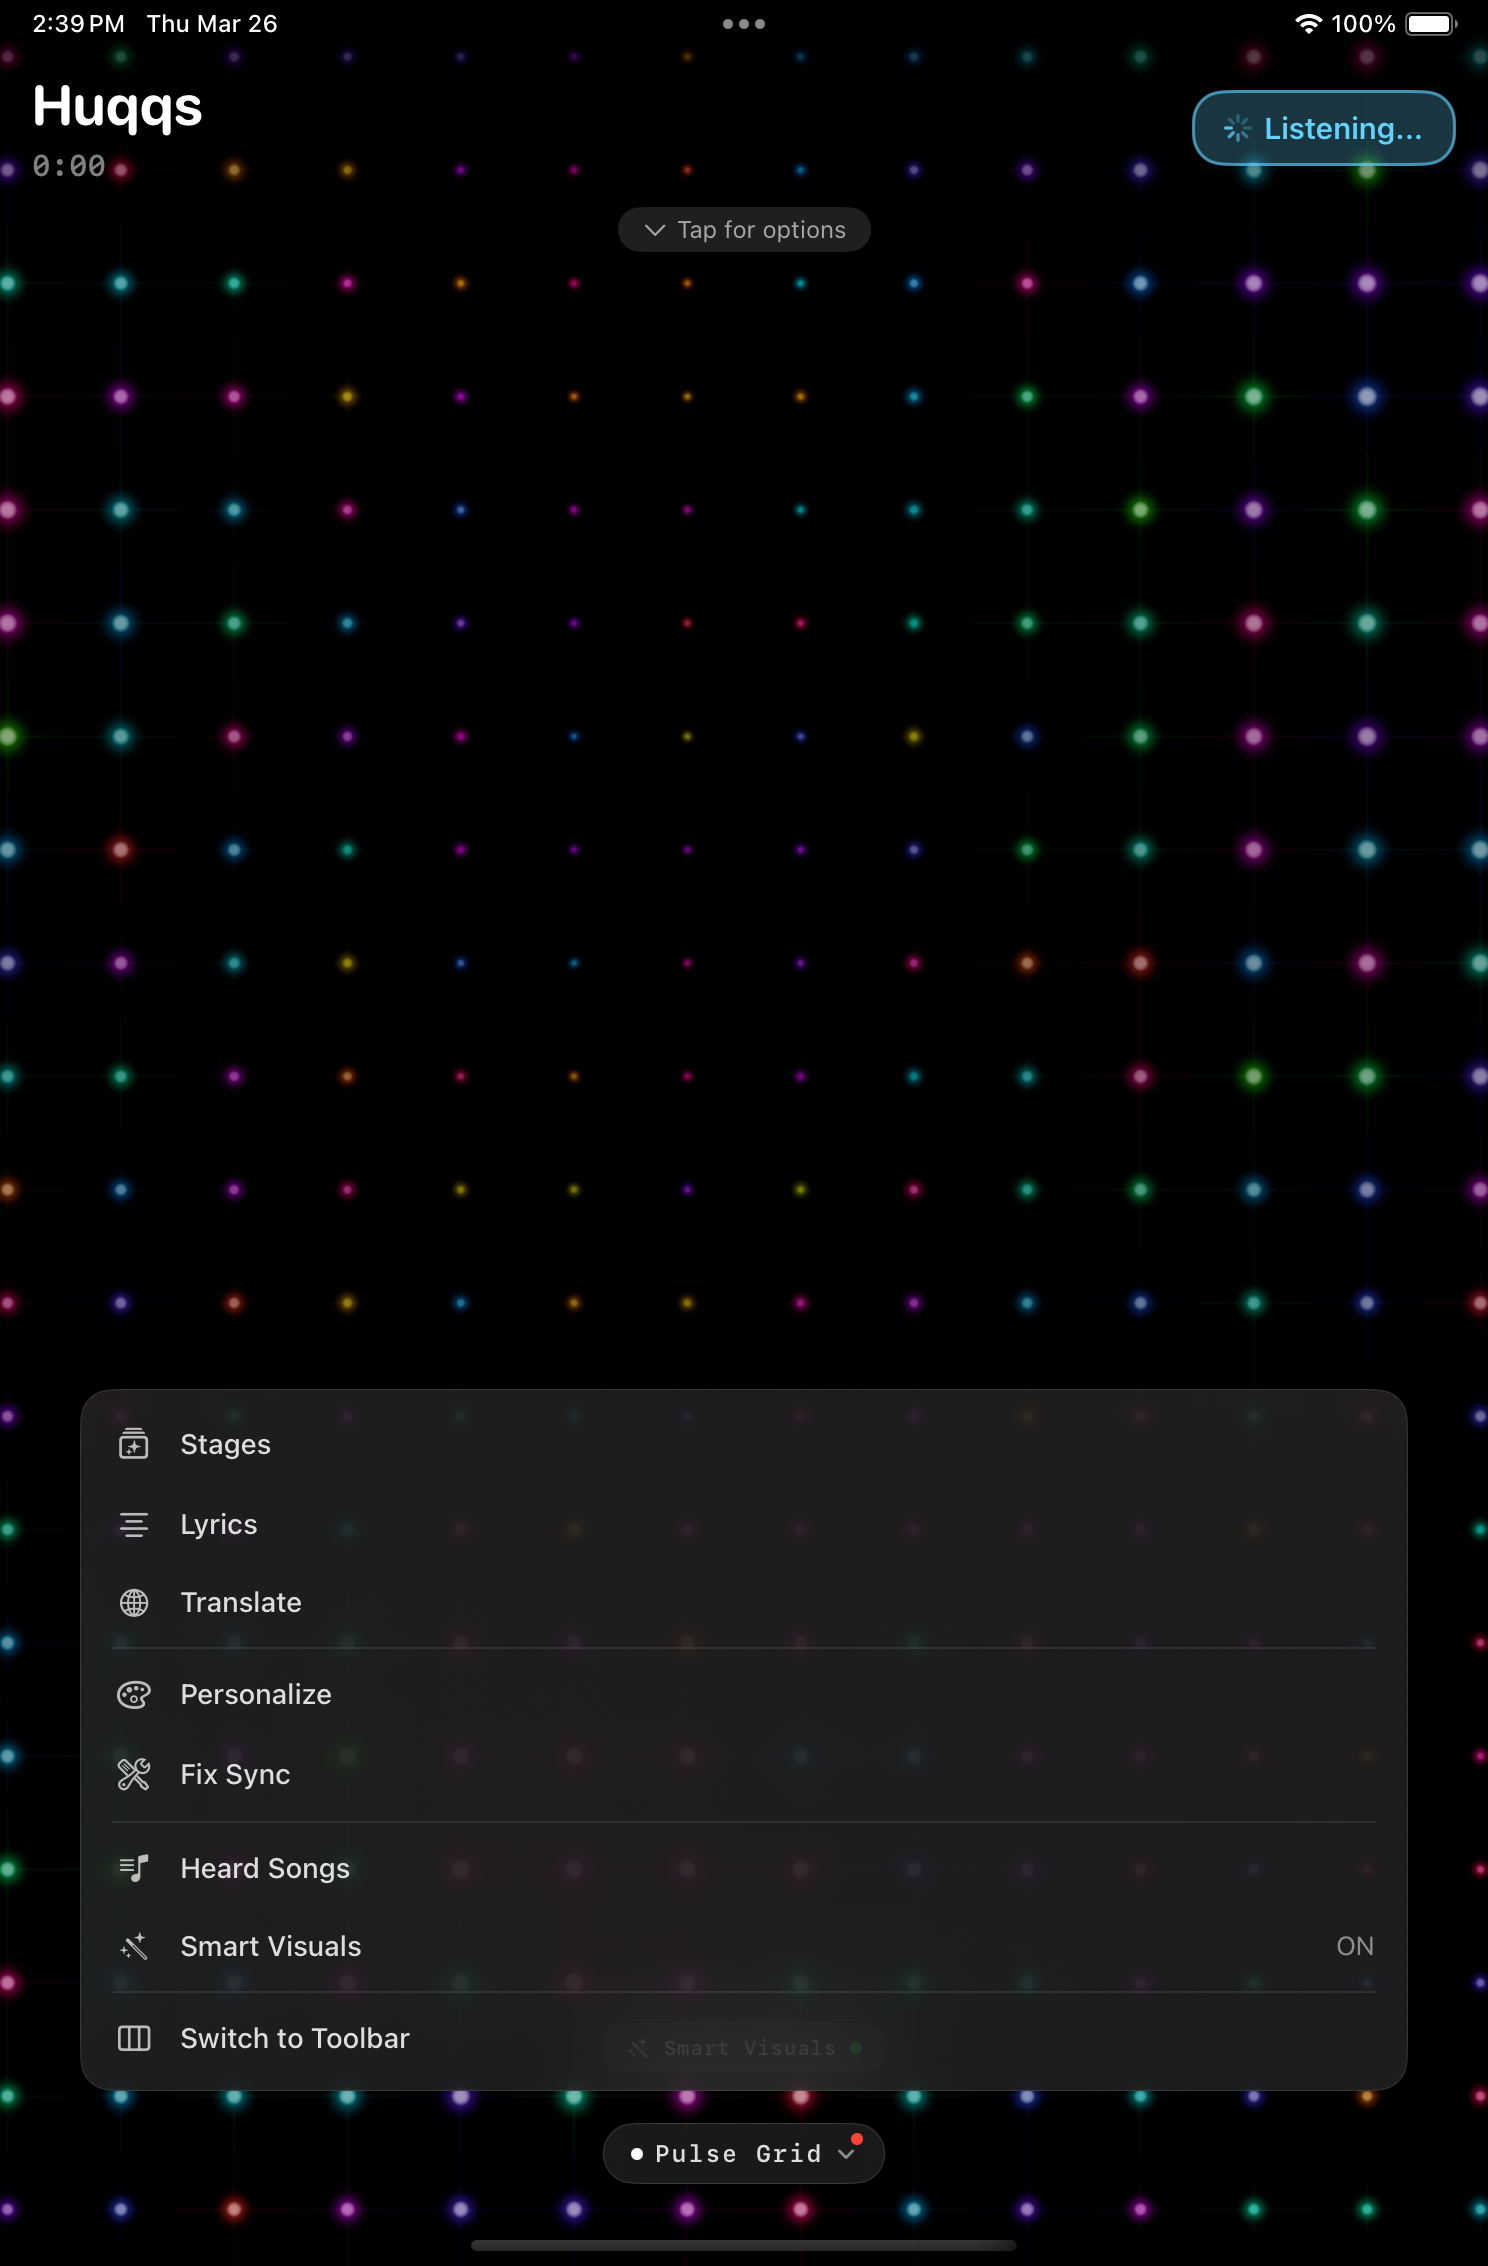This screenshot has height=2266, width=1488.
Task: Click the chevron on the Pulse Grid pill
Action: click(846, 2154)
